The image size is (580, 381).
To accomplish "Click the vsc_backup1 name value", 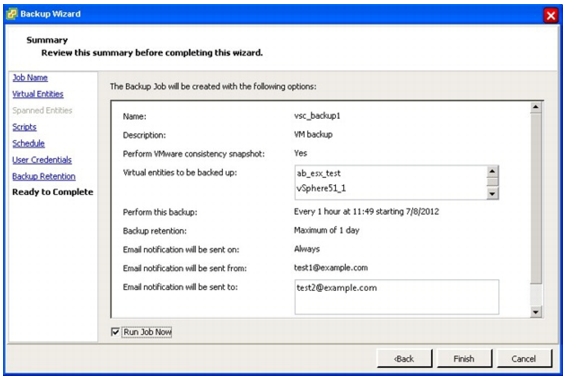I will [x=317, y=116].
